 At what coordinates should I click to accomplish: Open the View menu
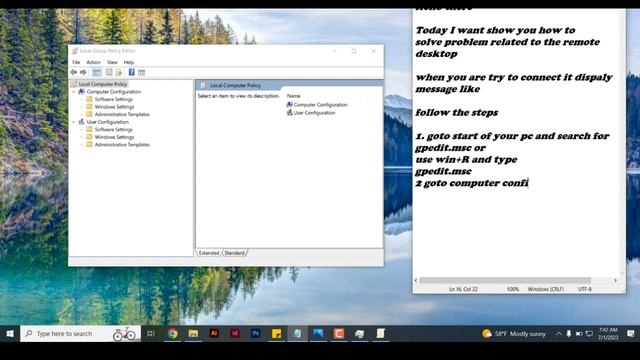click(x=112, y=62)
